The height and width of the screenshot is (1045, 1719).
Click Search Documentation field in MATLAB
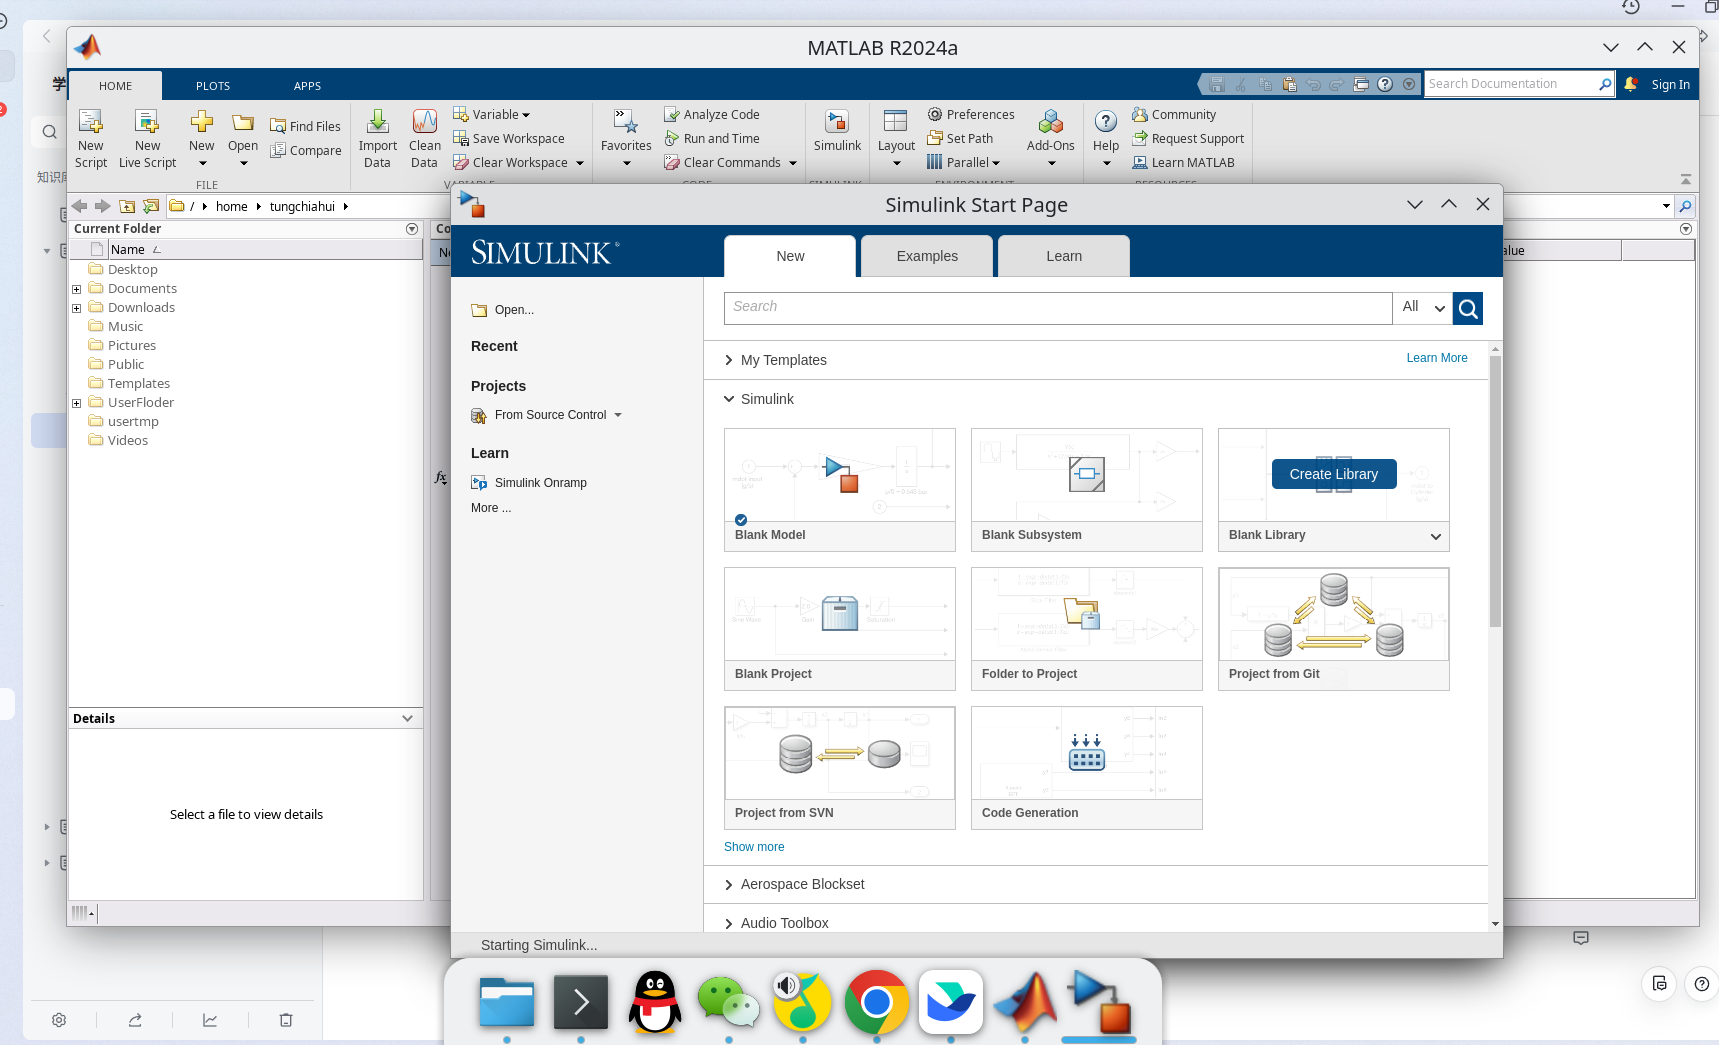[x=1510, y=84]
